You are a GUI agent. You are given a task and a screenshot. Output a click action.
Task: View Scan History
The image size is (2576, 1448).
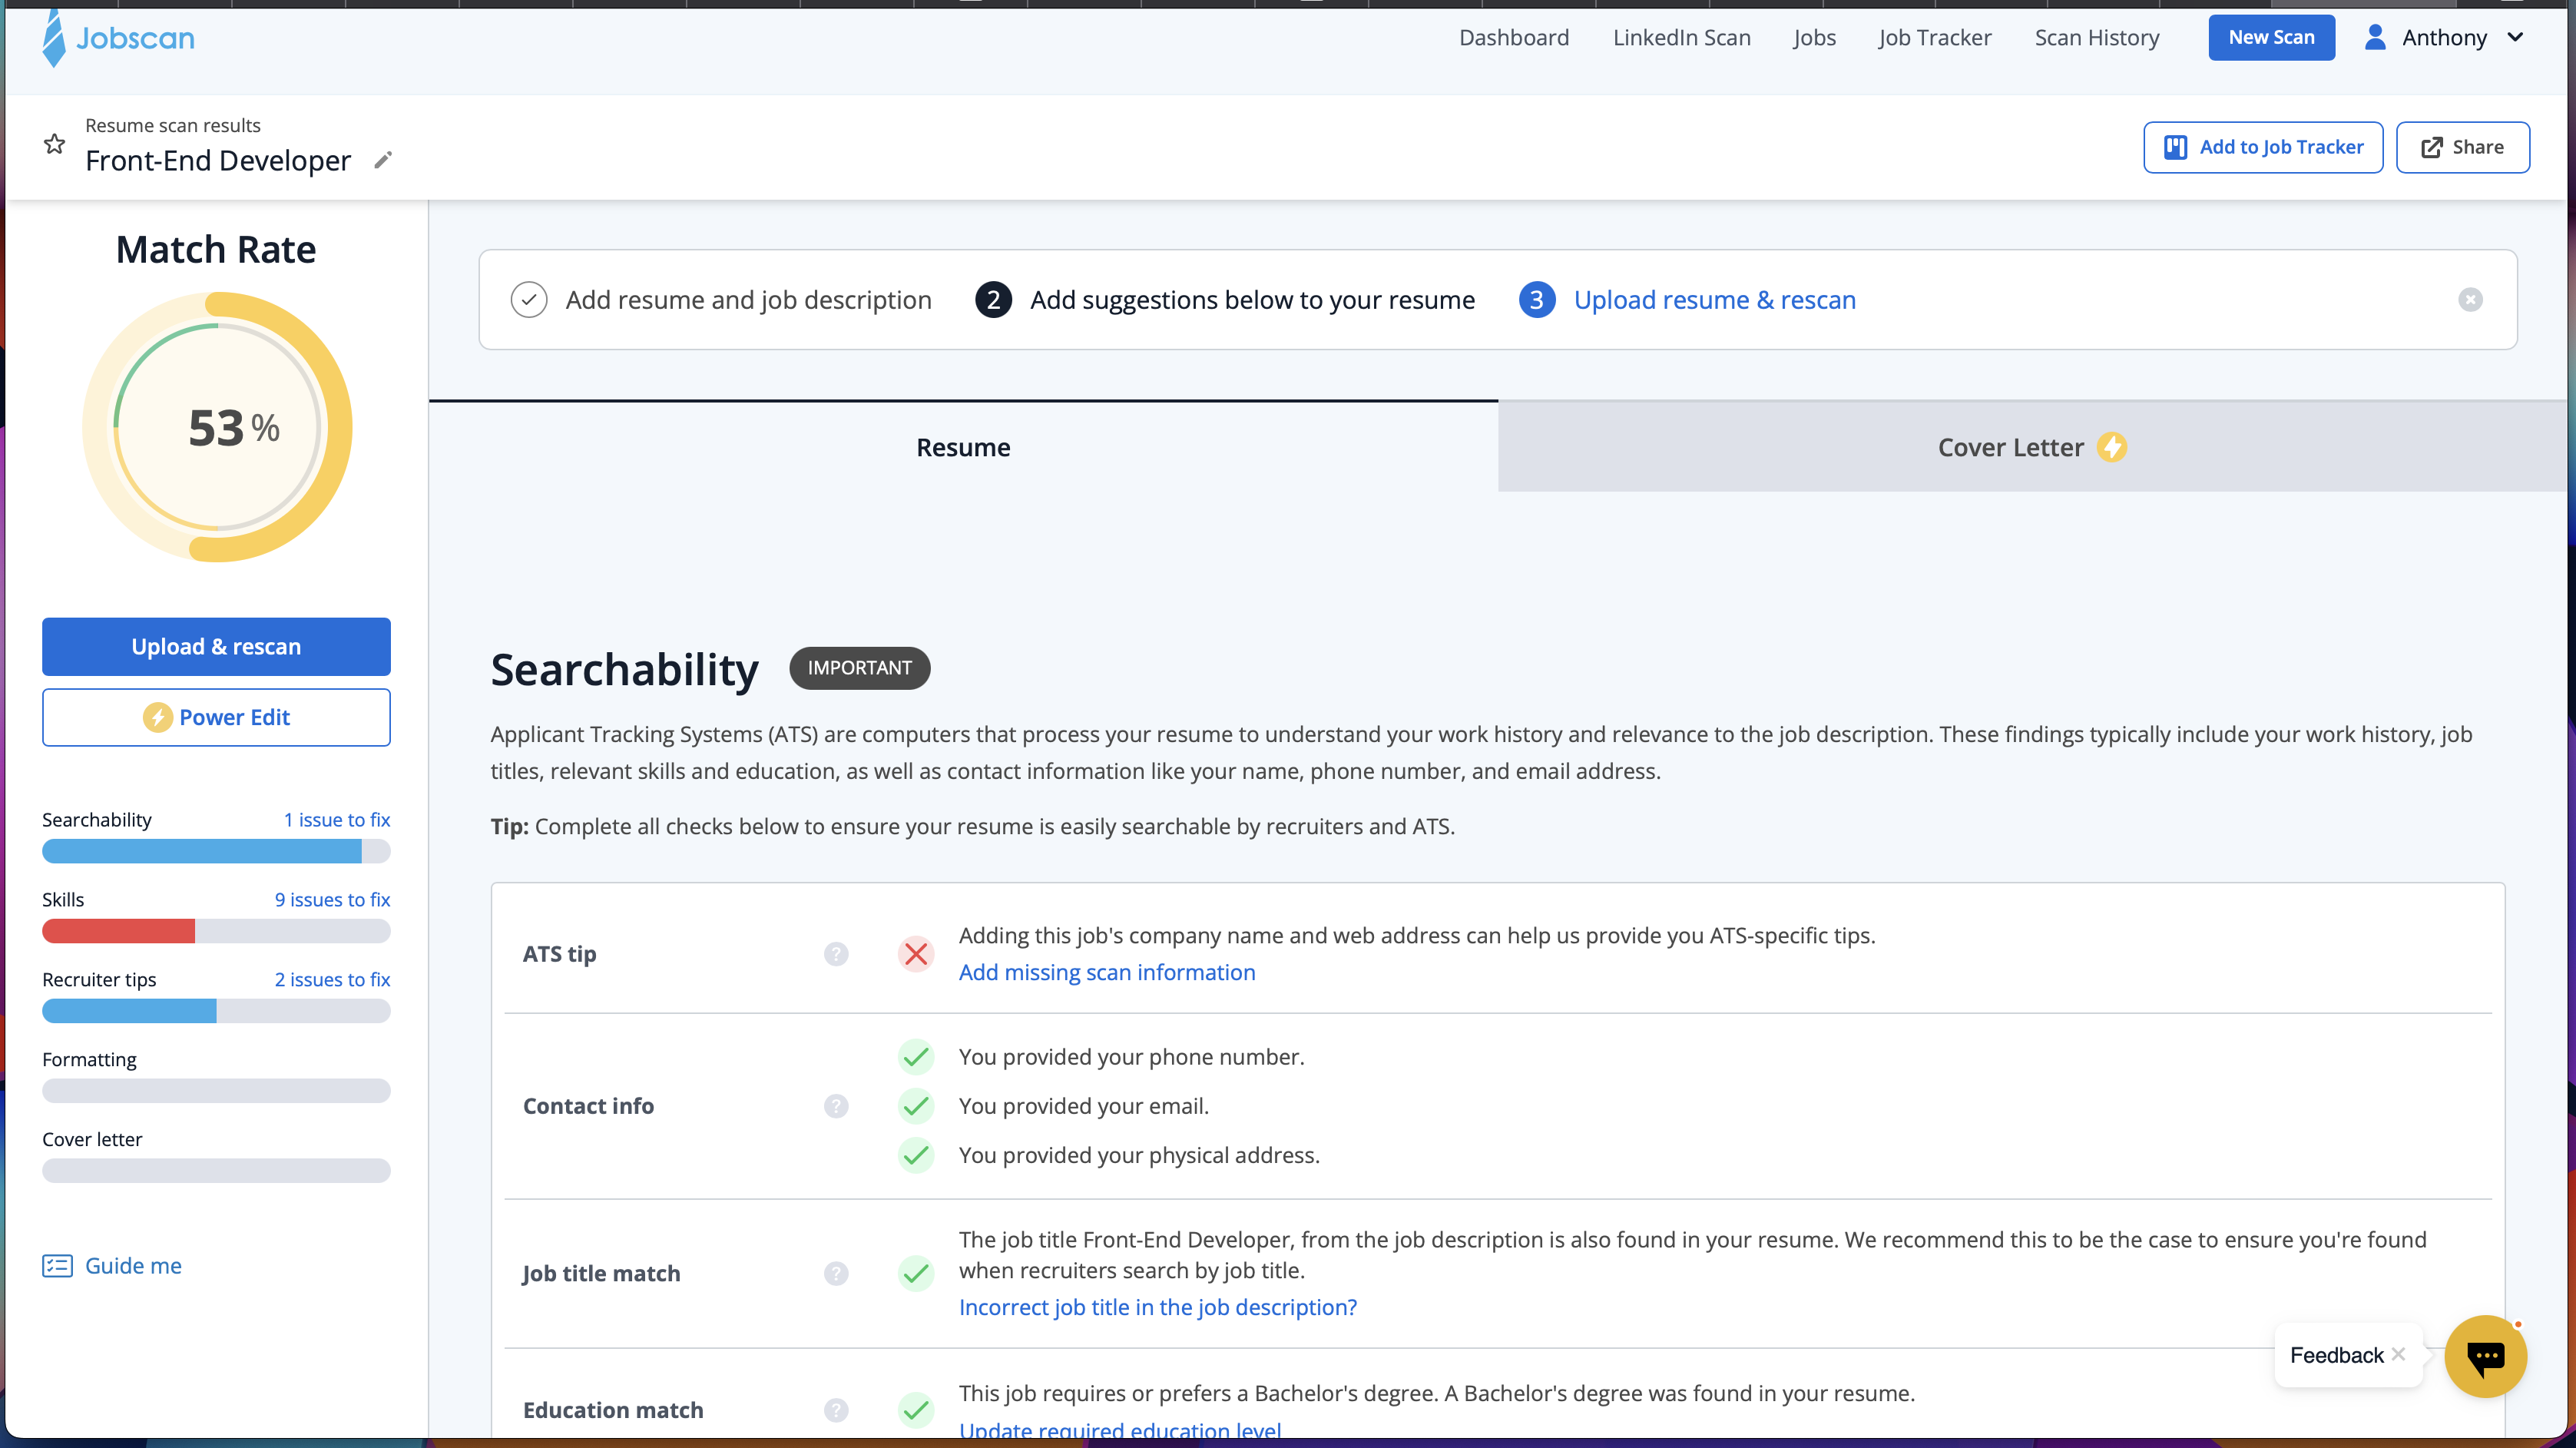tap(2097, 37)
